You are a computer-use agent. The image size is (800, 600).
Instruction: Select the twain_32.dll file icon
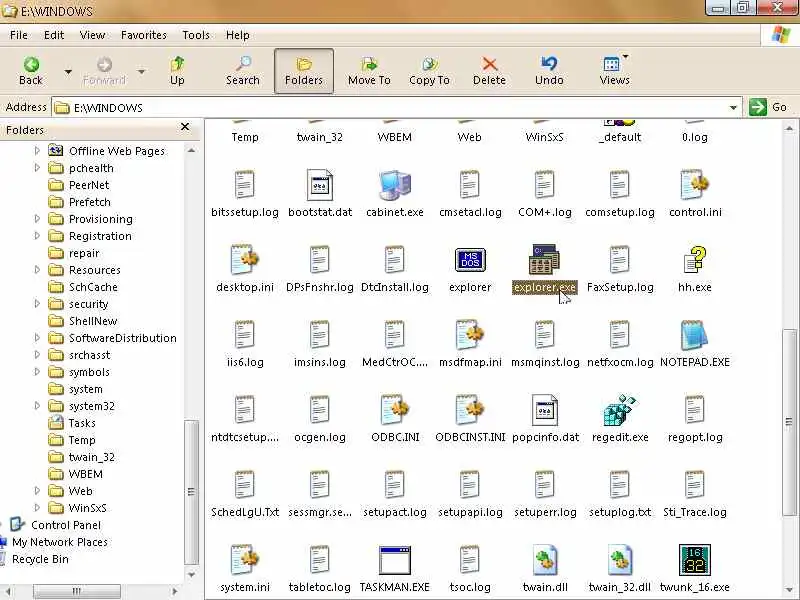click(x=619, y=560)
